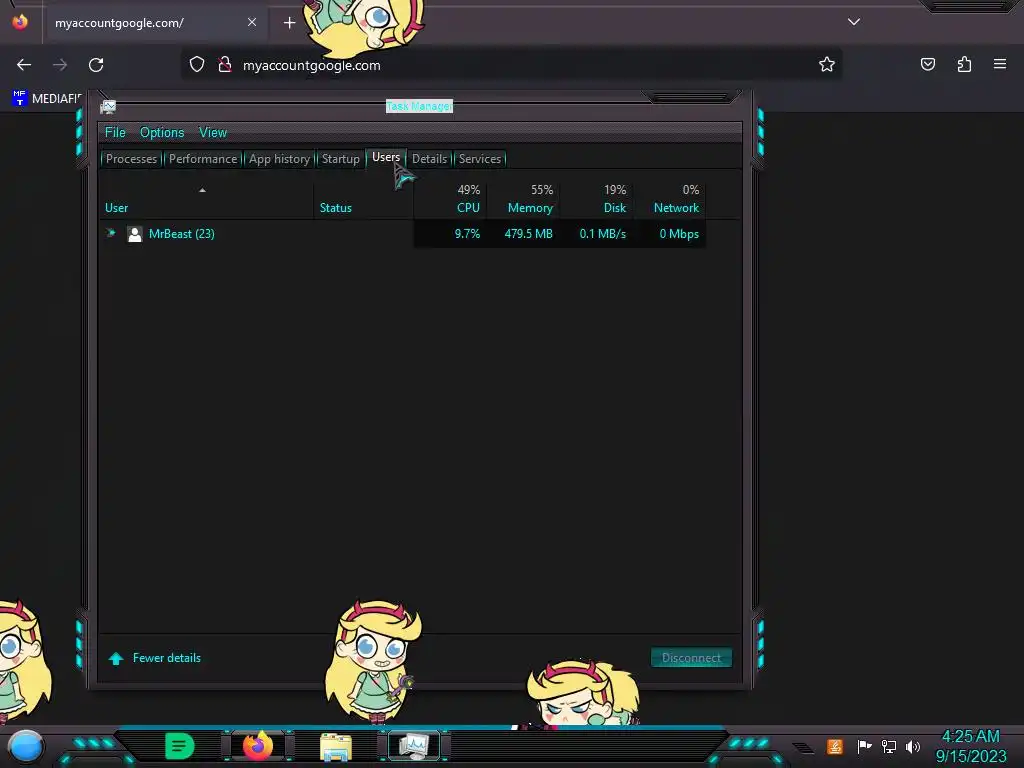The width and height of the screenshot is (1024, 768).
Task: Open the Action Center flag icon
Action: pos(864,746)
